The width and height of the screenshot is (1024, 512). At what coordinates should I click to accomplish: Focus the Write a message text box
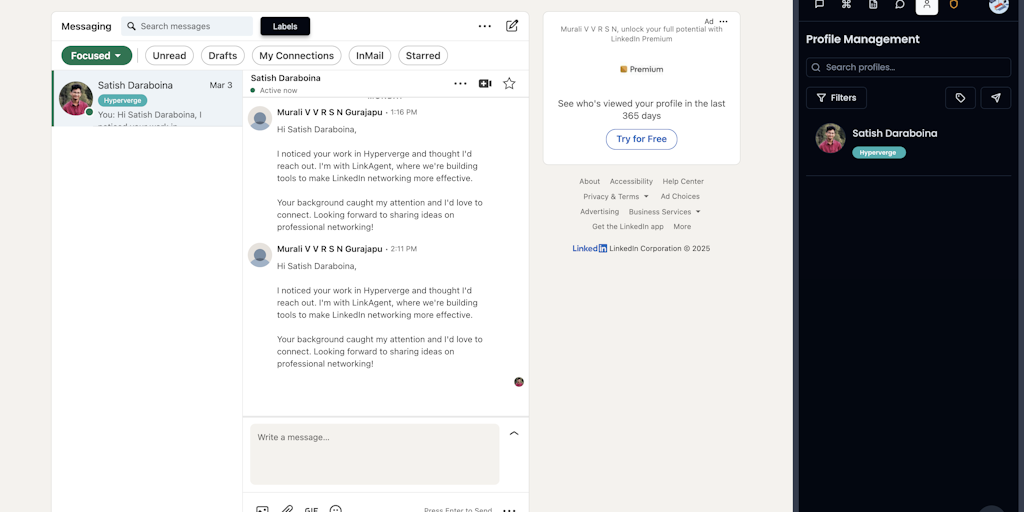coord(375,454)
